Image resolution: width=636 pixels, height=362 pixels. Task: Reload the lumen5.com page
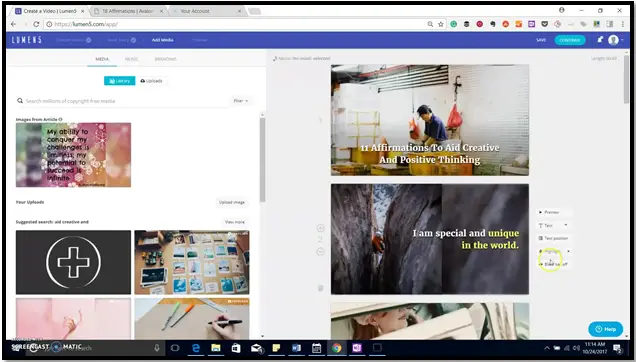(36, 24)
